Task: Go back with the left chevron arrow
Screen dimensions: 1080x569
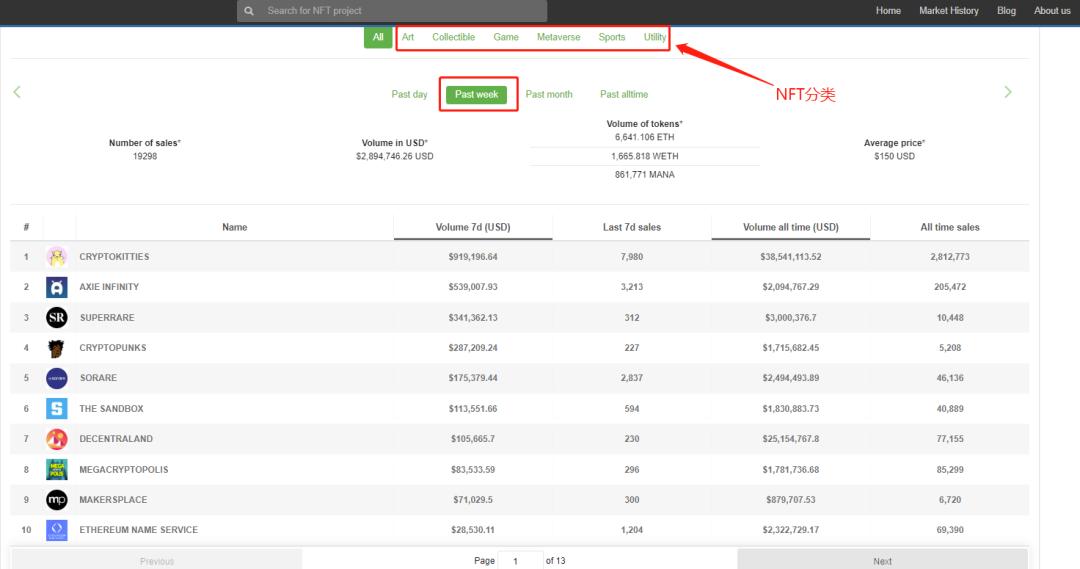Action: pyautogui.click(x=17, y=92)
